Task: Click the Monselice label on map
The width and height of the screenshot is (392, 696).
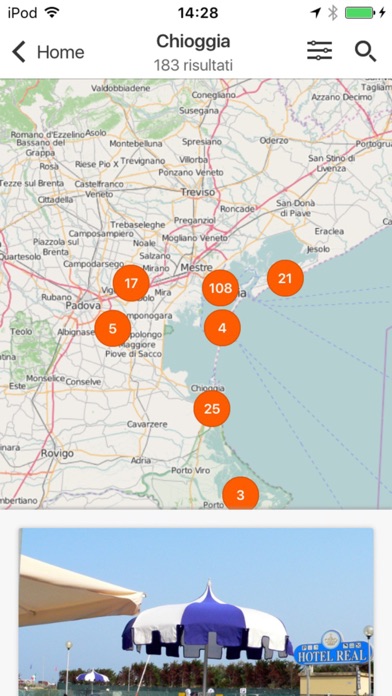Action: pyautogui.click(x=45, y=379)
